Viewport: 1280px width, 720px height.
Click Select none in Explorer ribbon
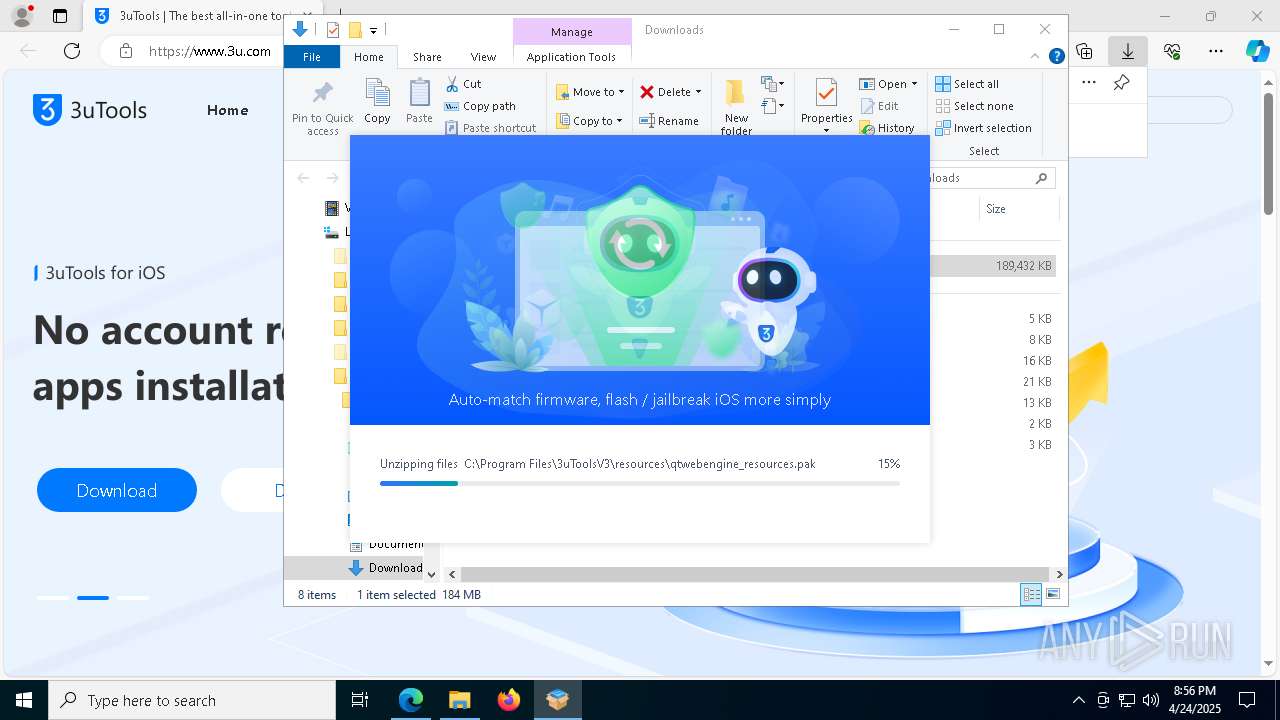(974, 106)
